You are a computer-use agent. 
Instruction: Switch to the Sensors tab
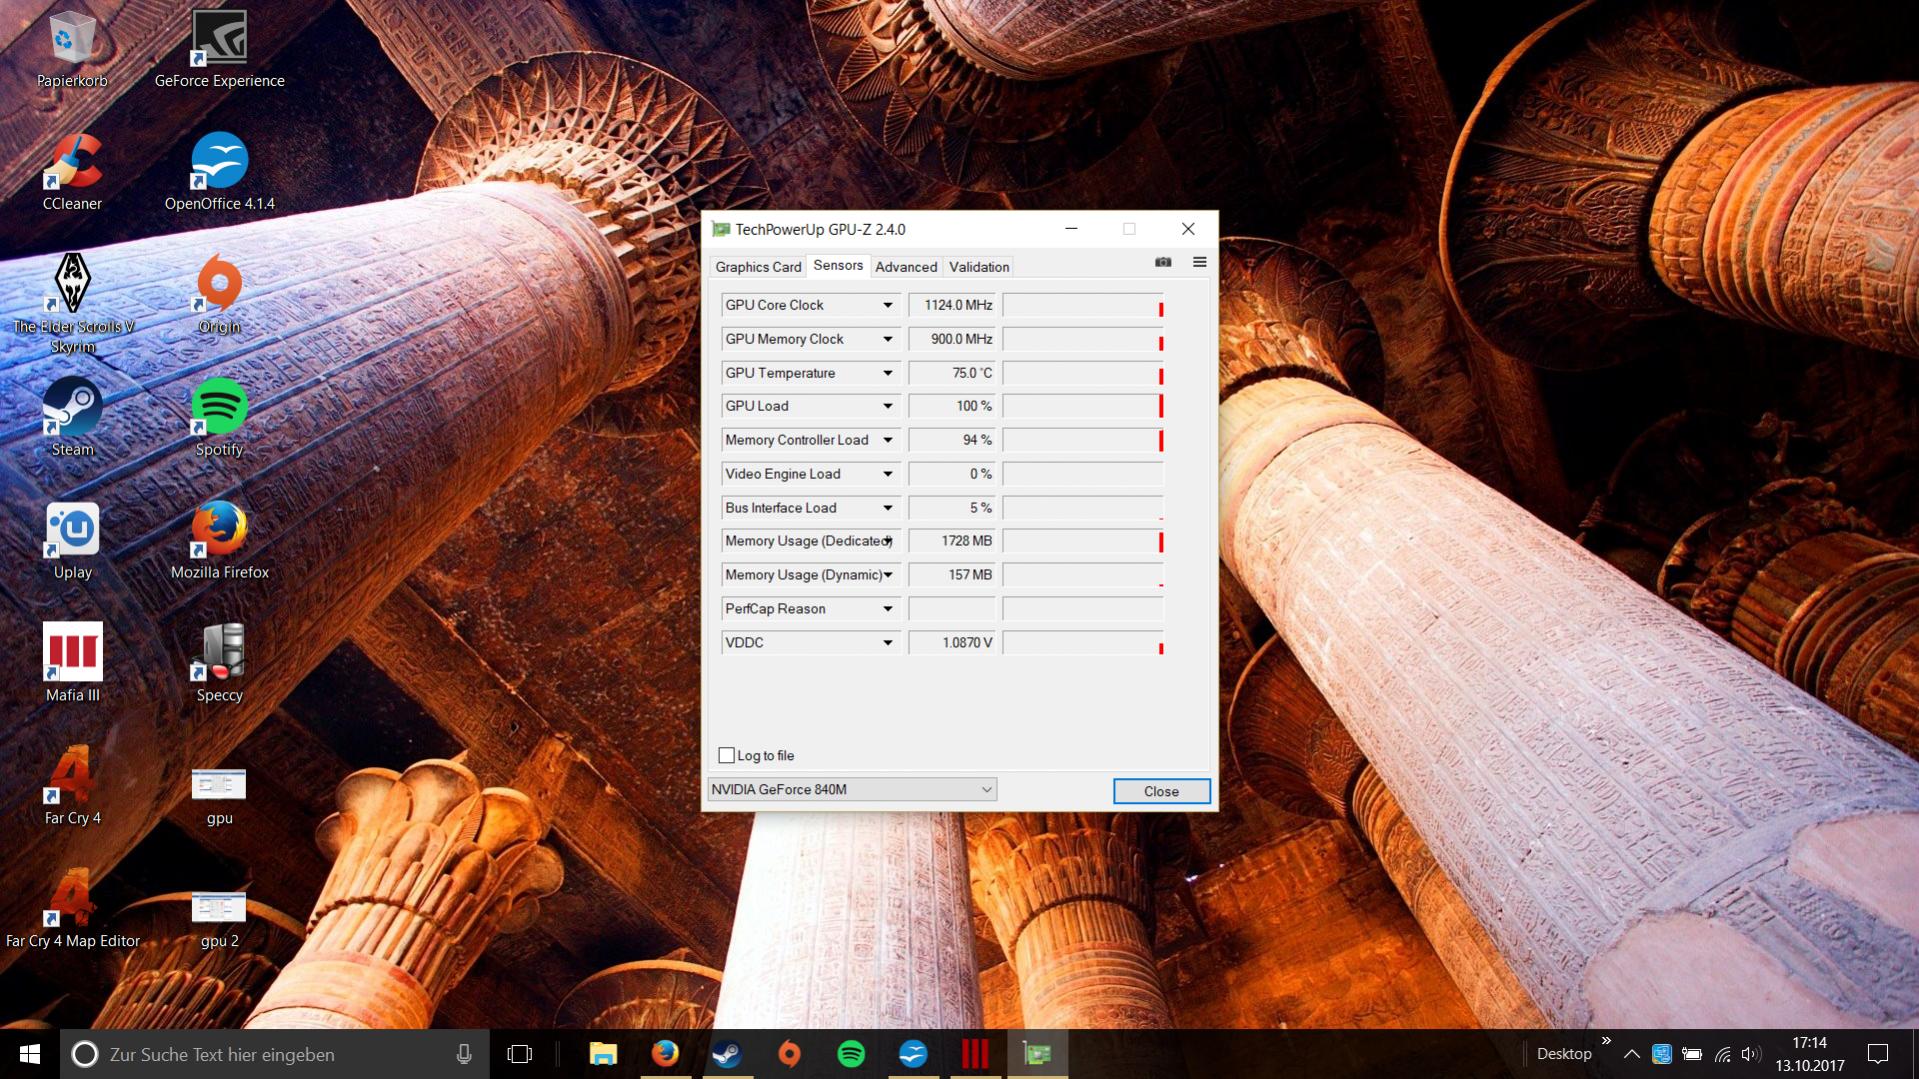click(838, 265)
